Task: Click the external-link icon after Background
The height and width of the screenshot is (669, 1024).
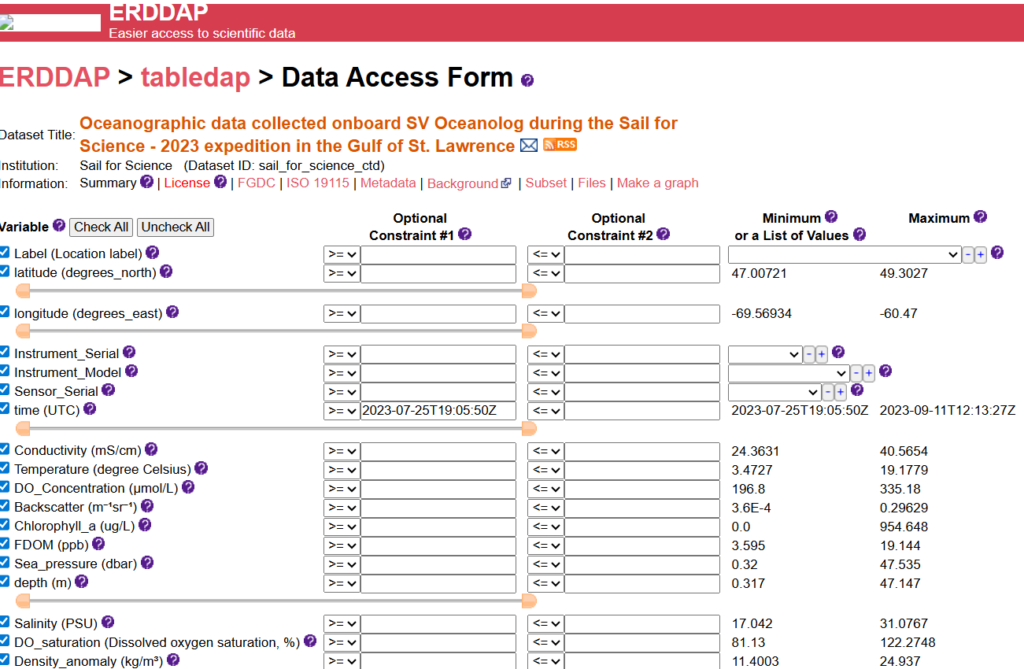Action: (506, 184)
